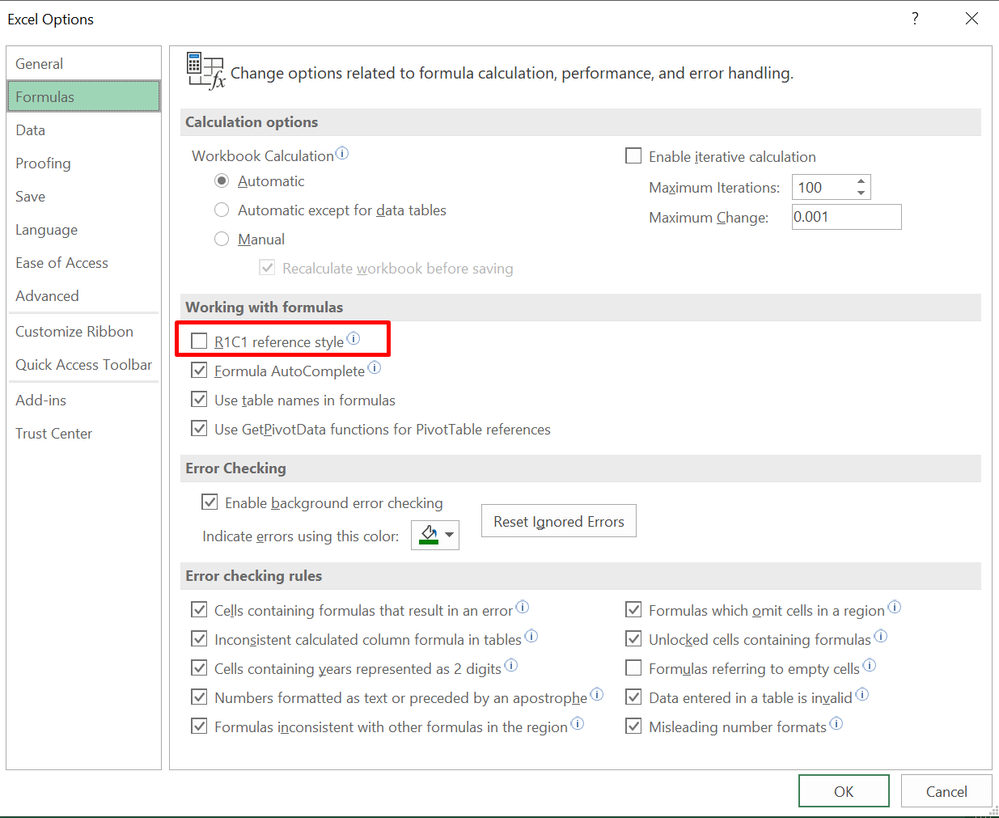Click info icon beside R1C1 reference style
The width and height of the screenshot is (999, 818).
tap(353, 338)
